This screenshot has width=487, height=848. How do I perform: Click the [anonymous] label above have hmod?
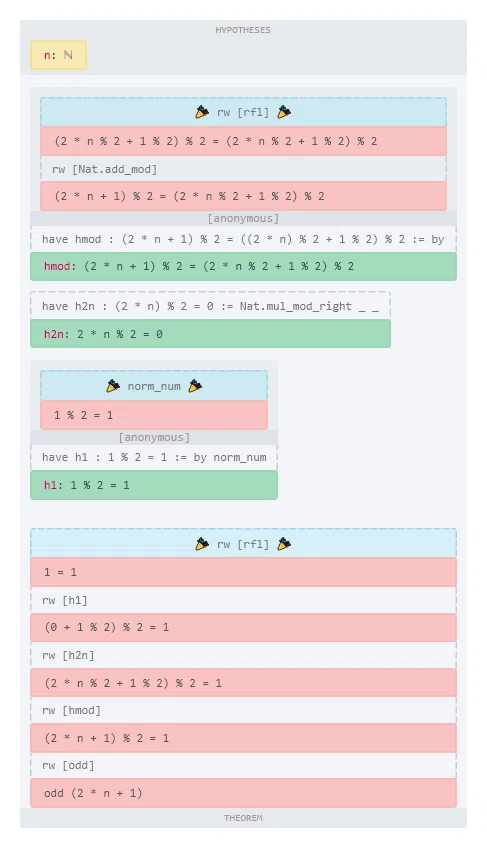click(x=243, y=218)
